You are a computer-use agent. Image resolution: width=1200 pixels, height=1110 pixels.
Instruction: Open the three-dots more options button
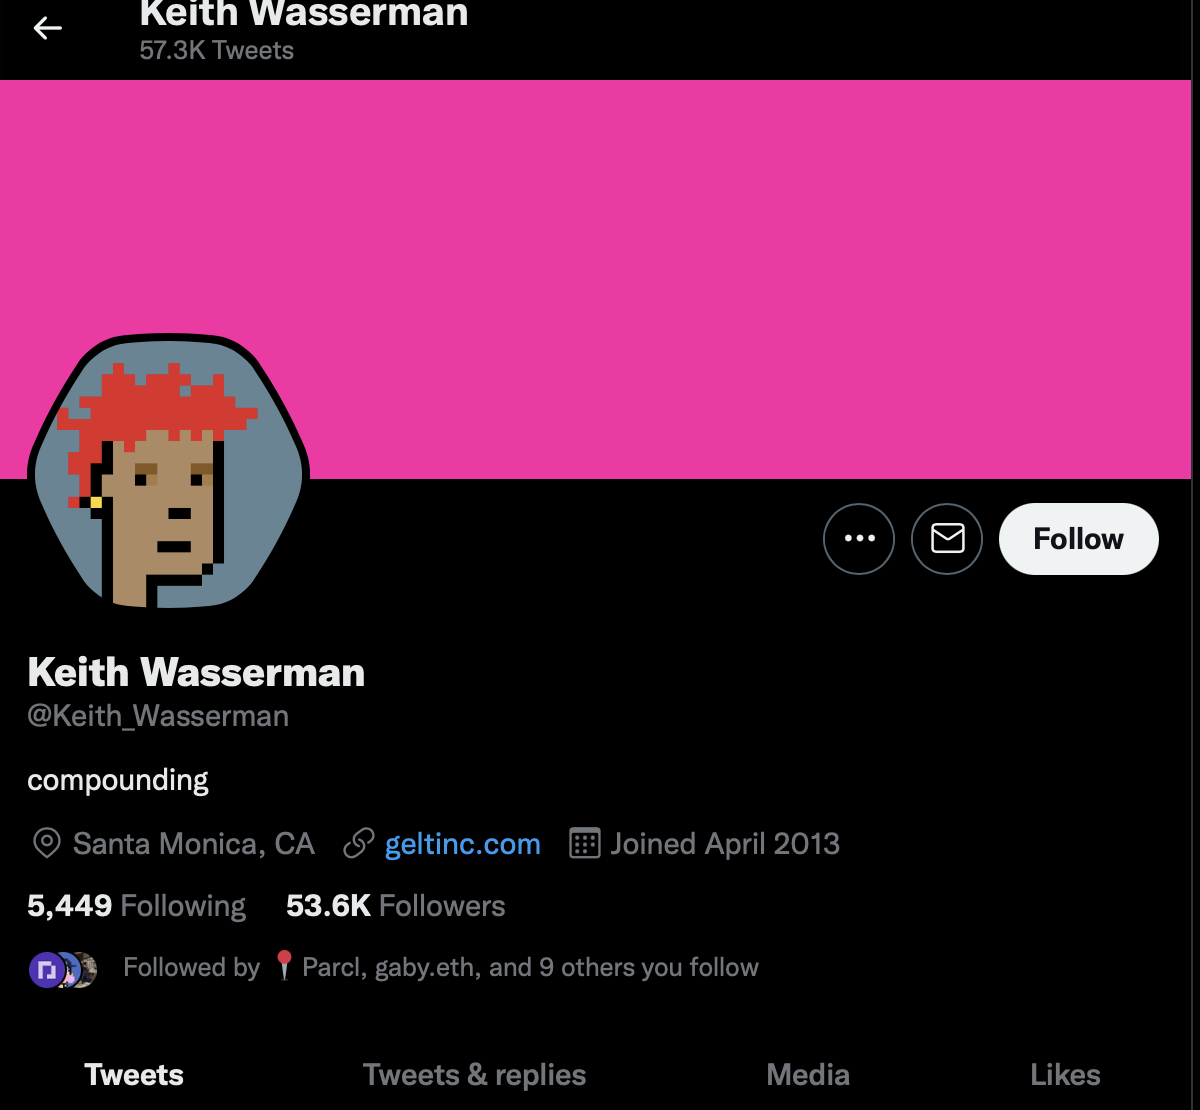tap(859, 539)
